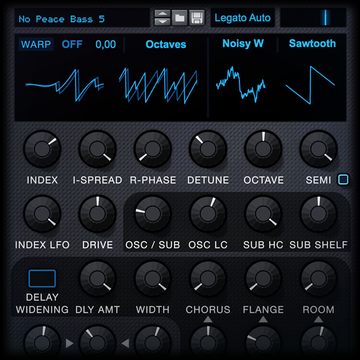Screen dimensions: 360x360
Task: Open the Noisy W waveform selector
Action: point(243,43)
